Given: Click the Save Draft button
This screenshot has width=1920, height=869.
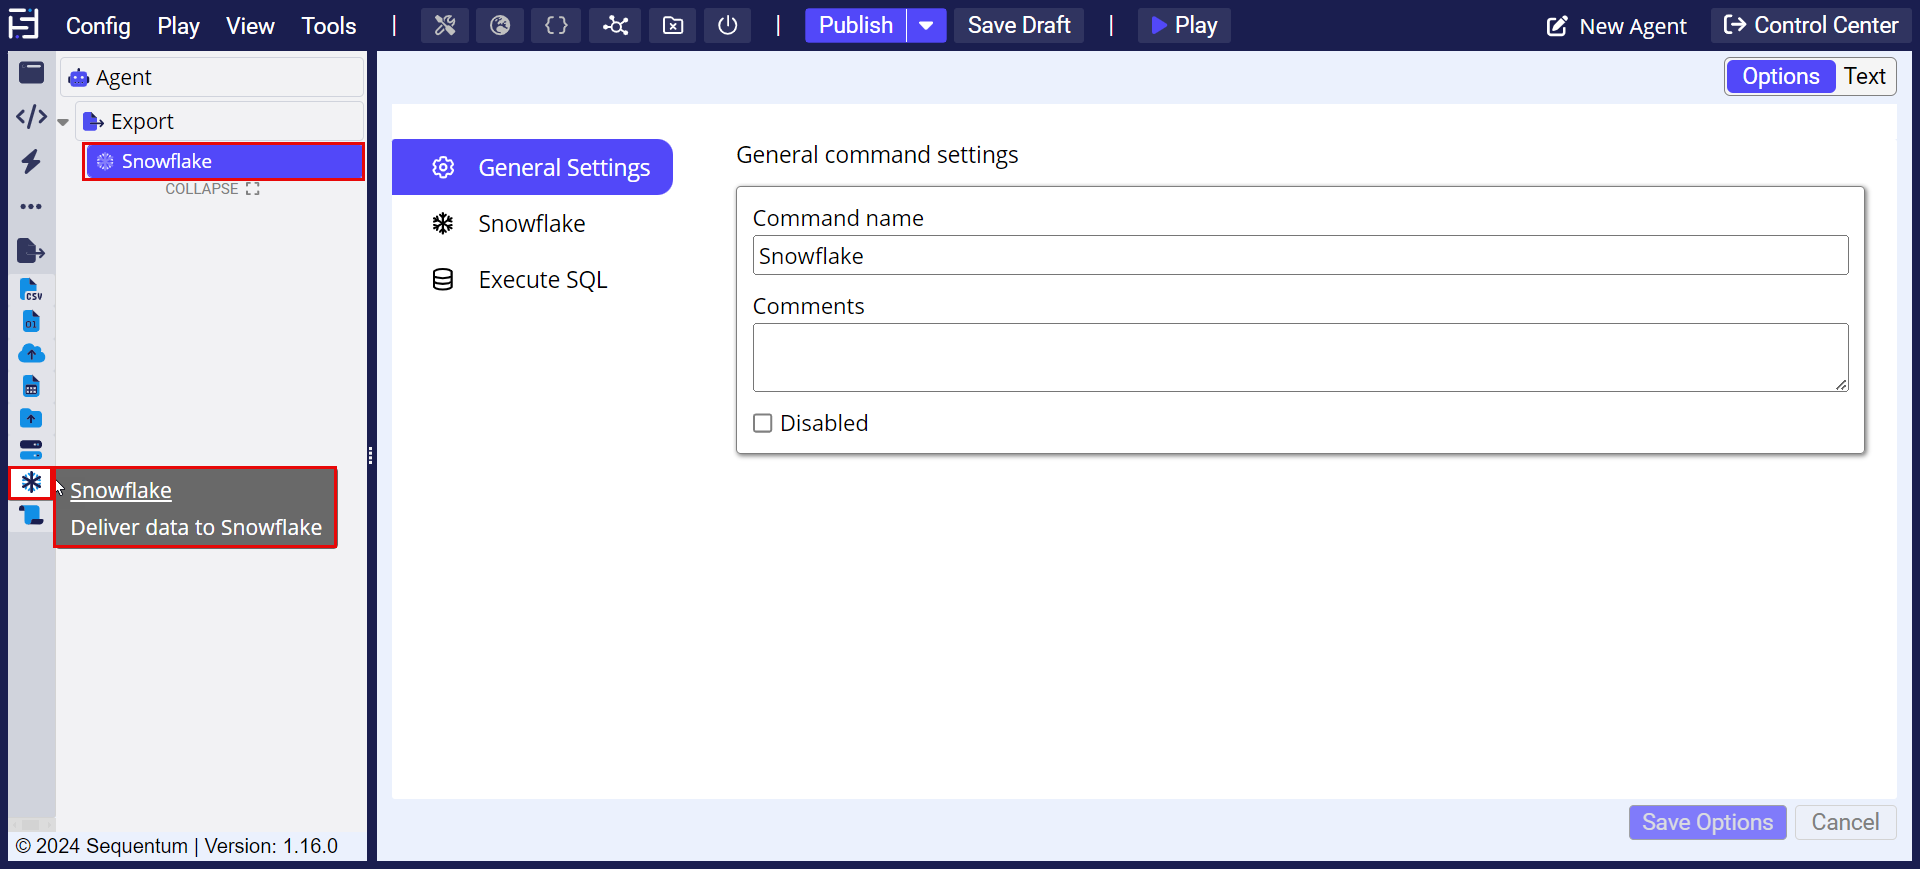Looking at the screenshot, I should click(x=1019, y=26).
